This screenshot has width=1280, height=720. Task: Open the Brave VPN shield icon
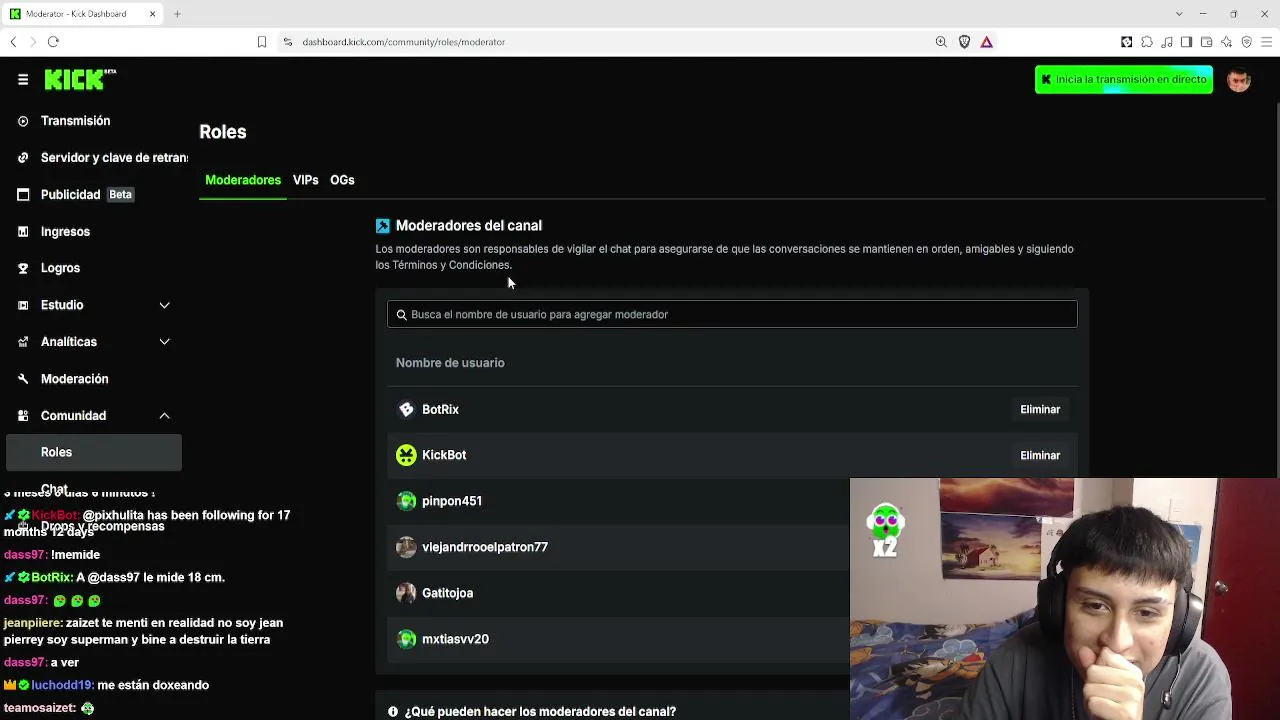(1246, 42)
